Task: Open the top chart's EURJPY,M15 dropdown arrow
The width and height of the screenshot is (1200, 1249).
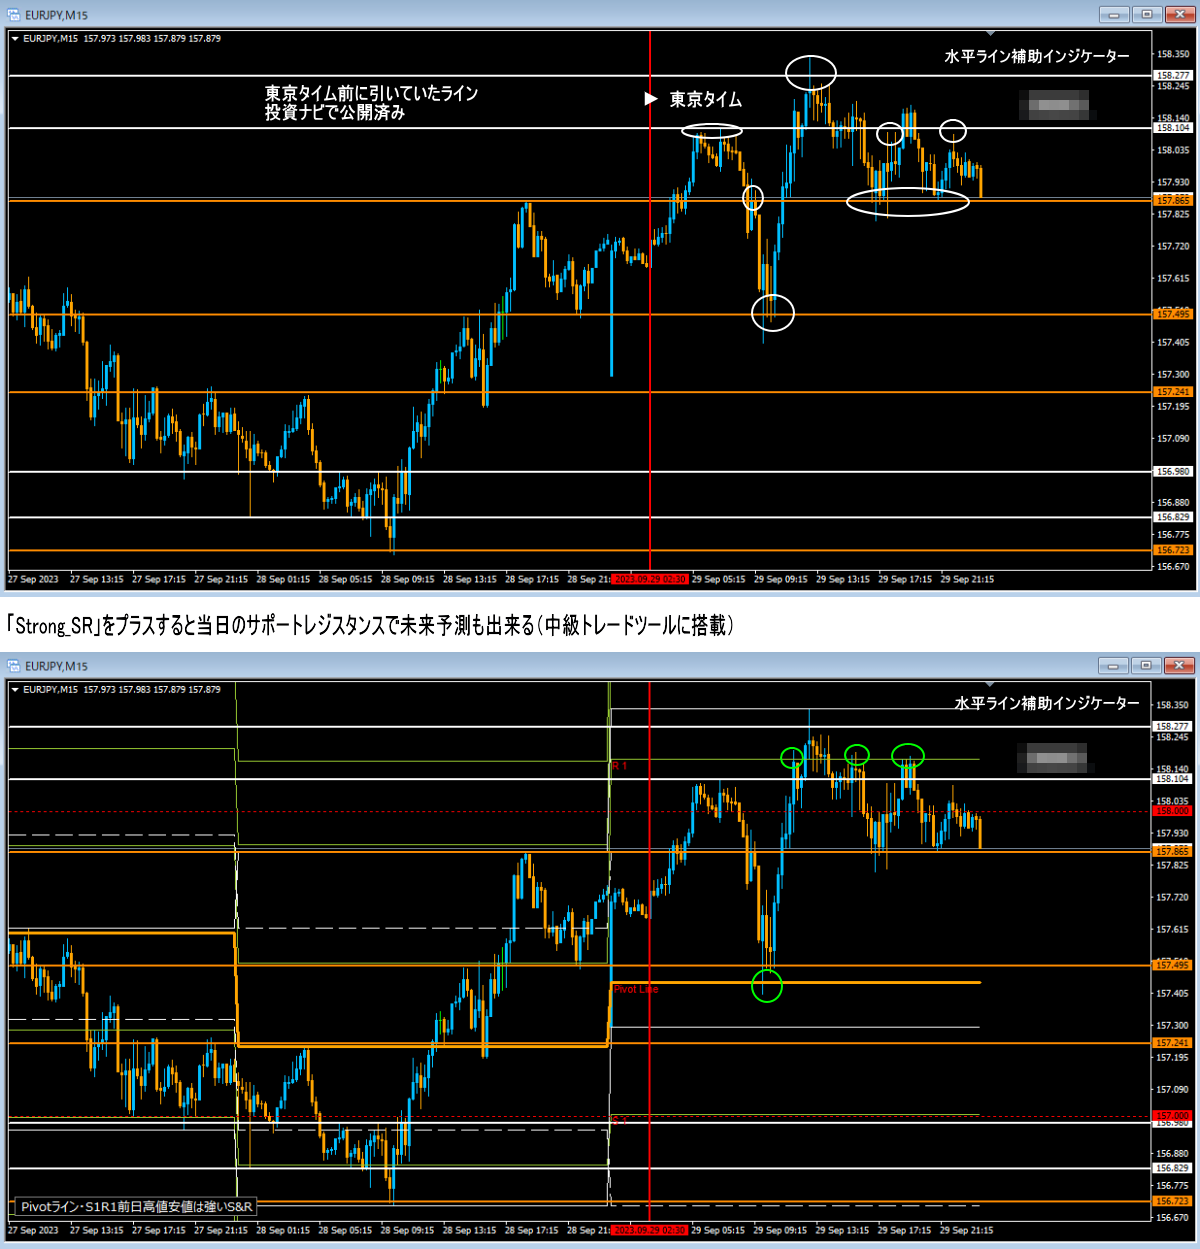Action: click(x=15, y=39)
